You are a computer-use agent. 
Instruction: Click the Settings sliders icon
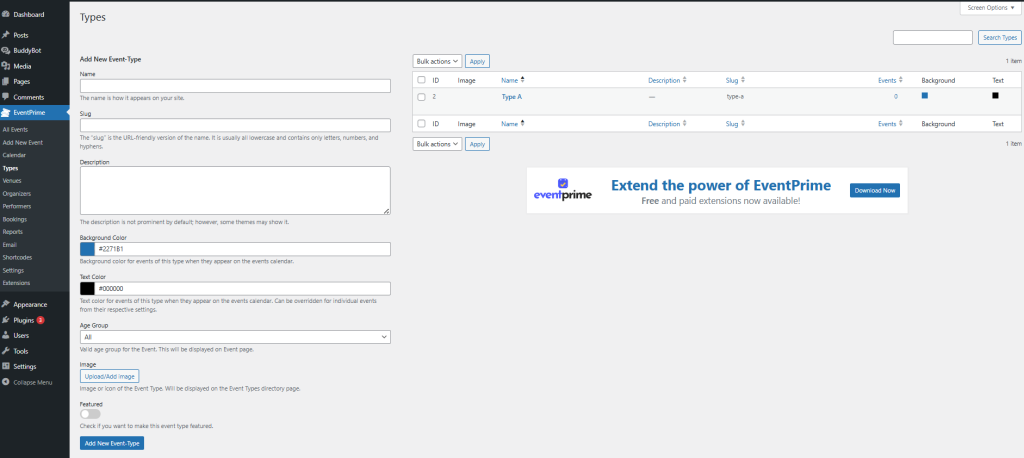pos(6,367)
